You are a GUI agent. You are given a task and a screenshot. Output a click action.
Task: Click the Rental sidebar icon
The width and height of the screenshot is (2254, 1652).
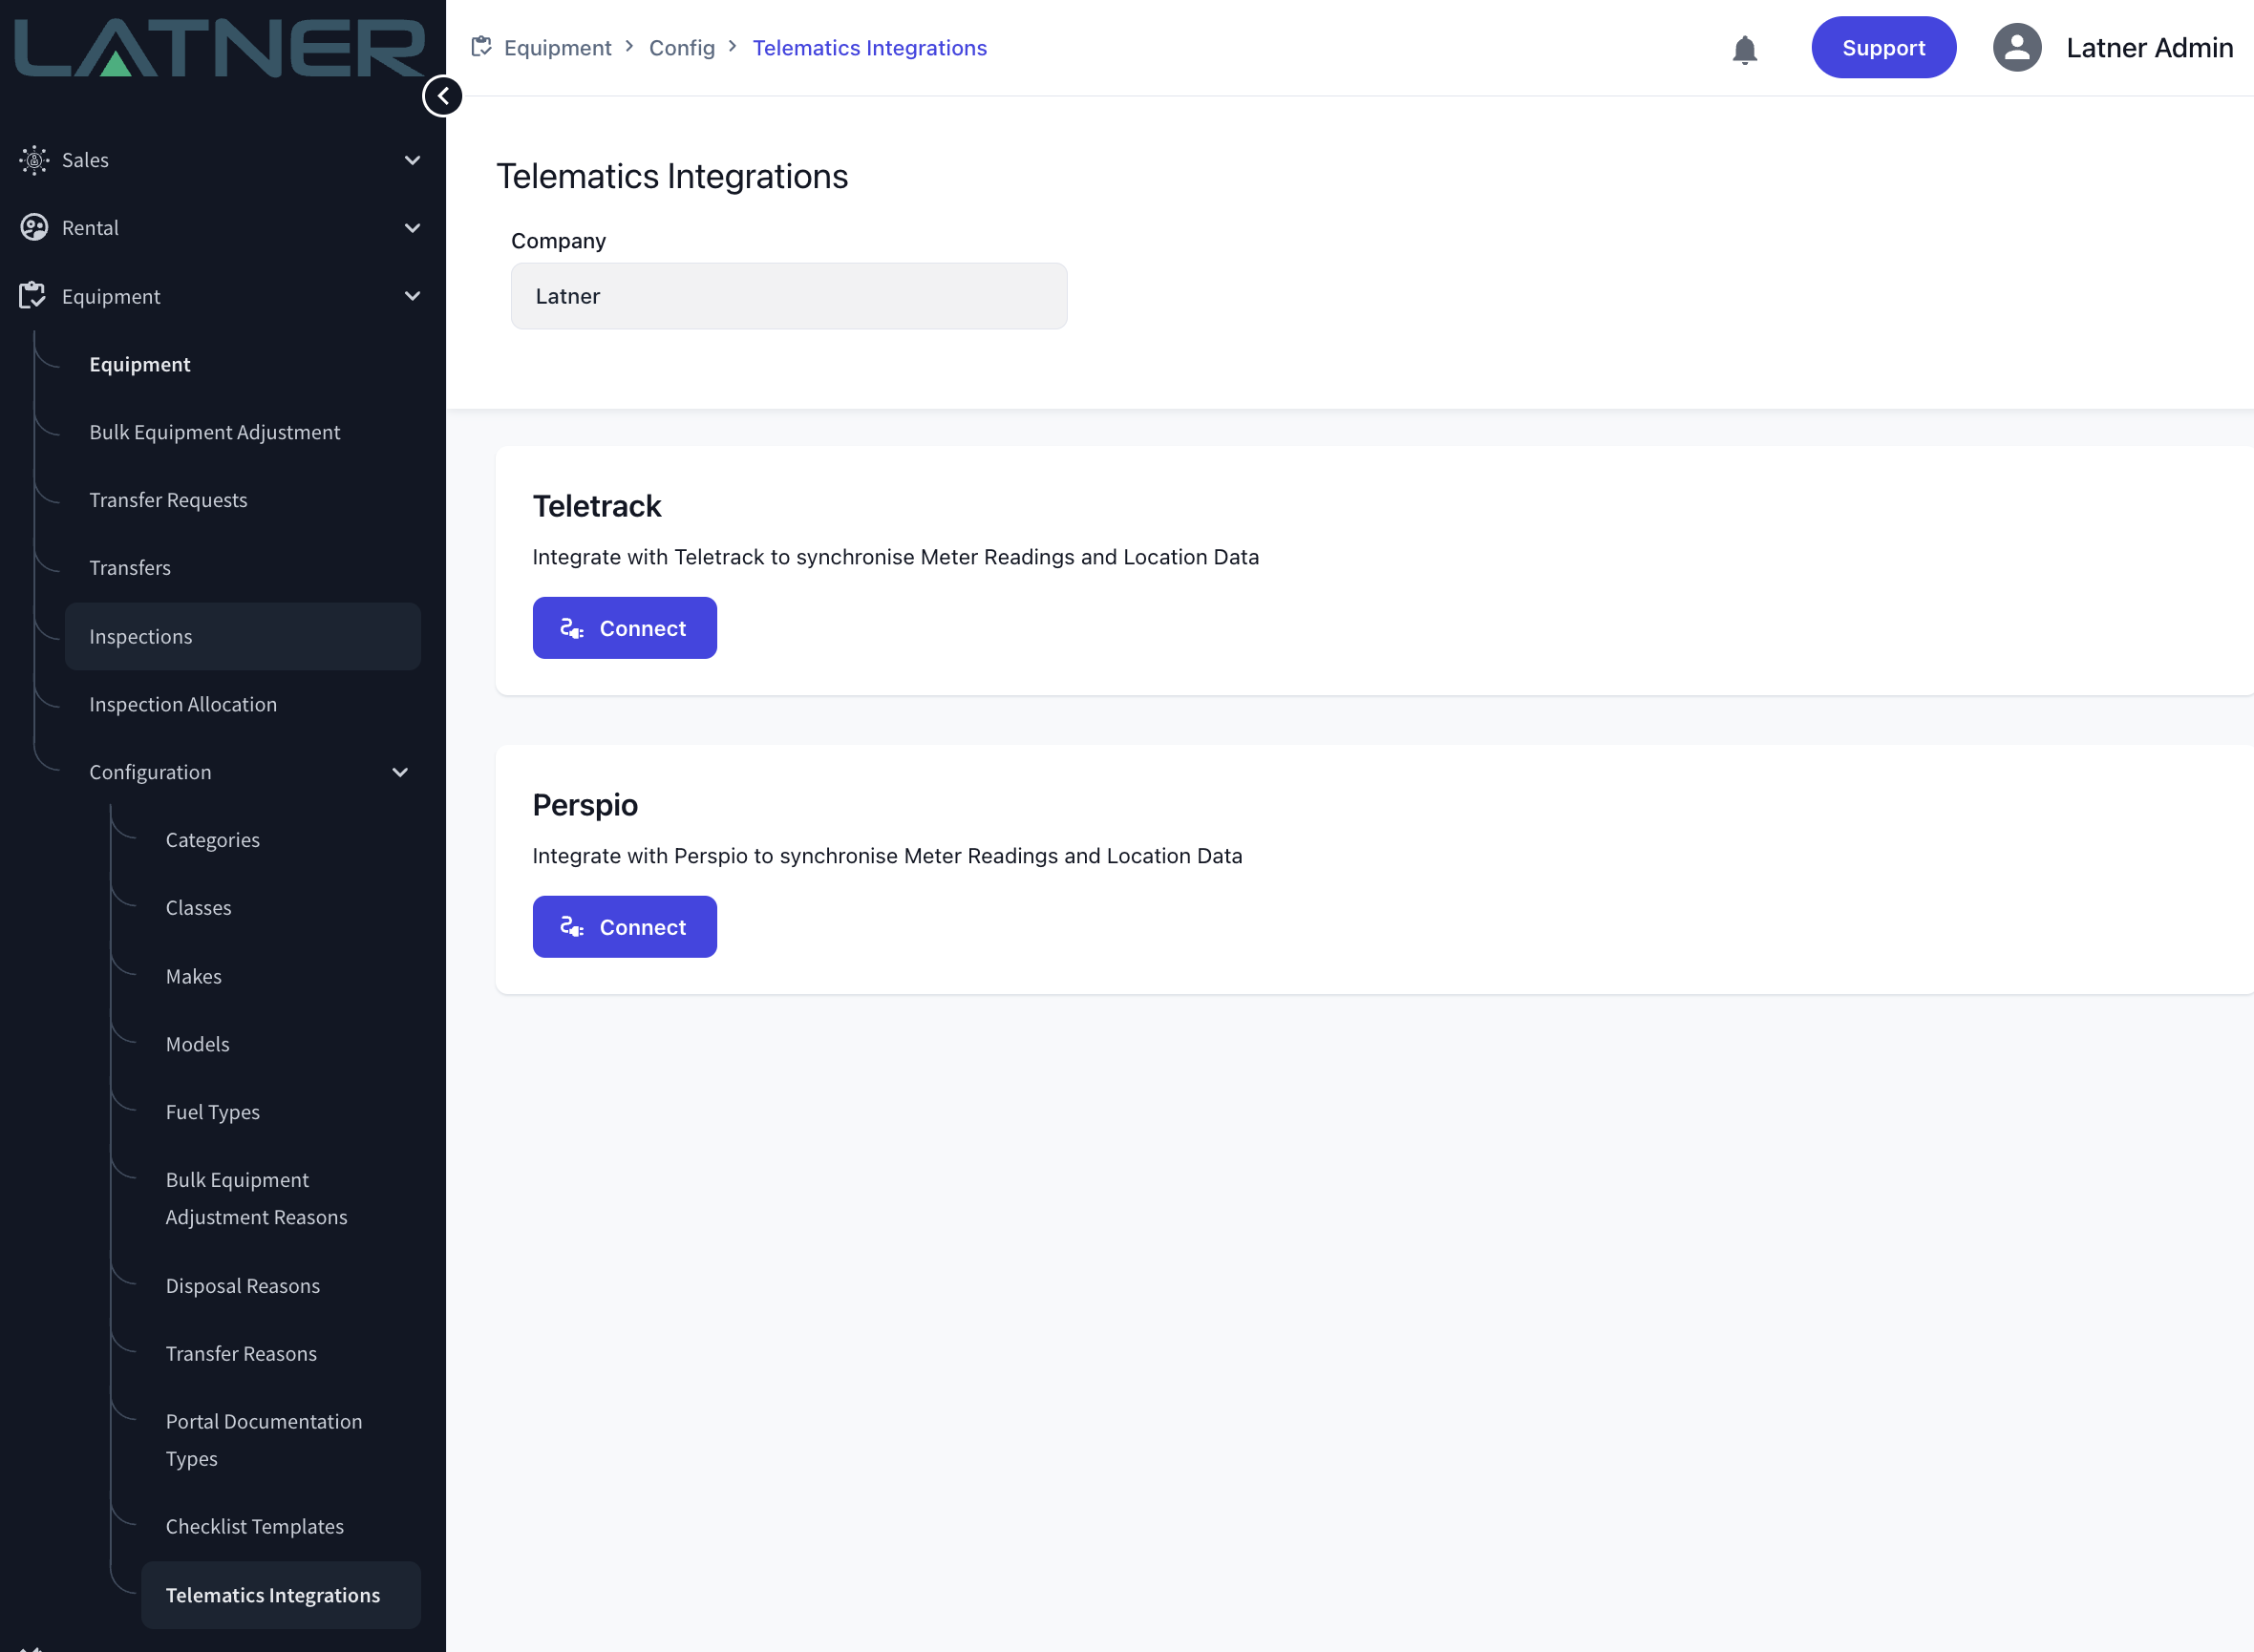tap(34, 228)
